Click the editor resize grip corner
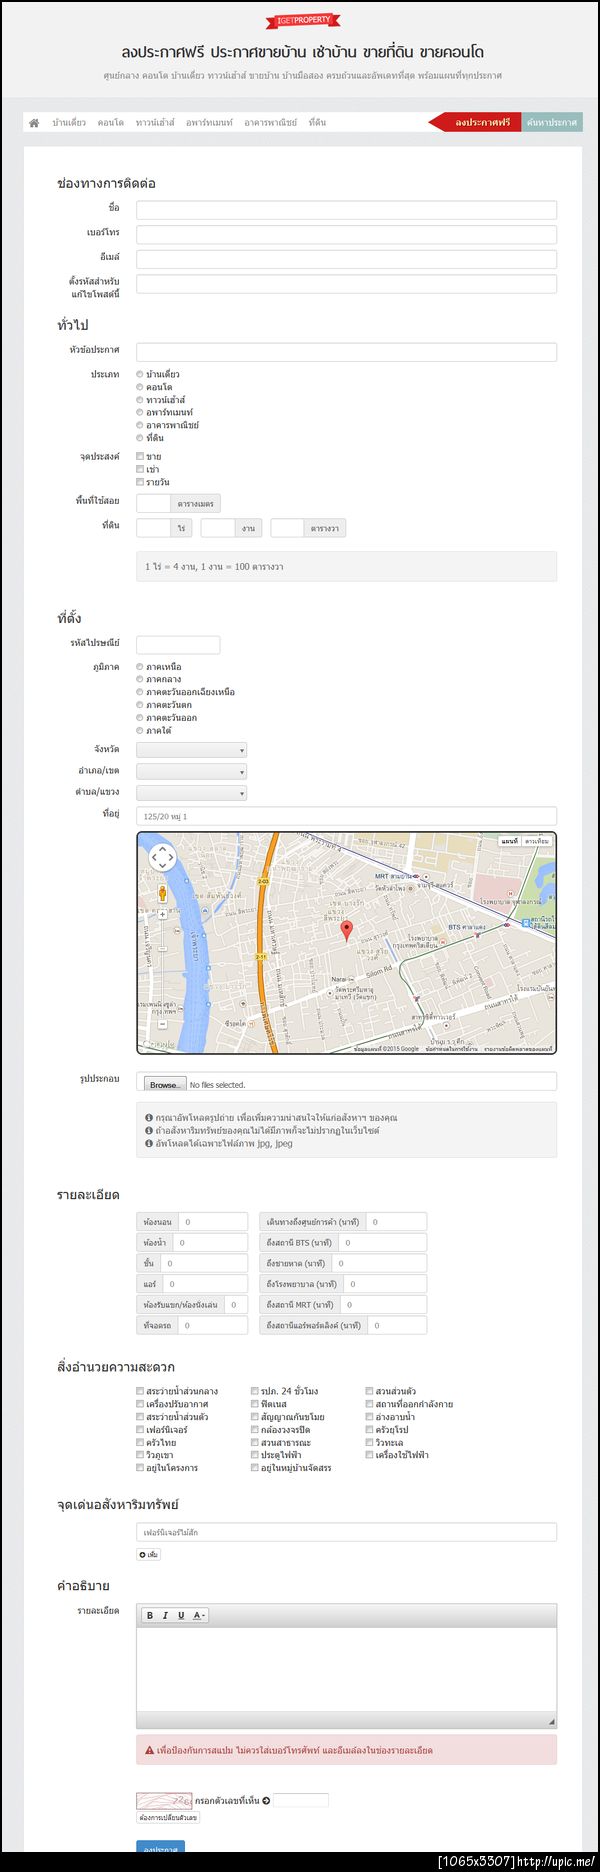 551,1721
